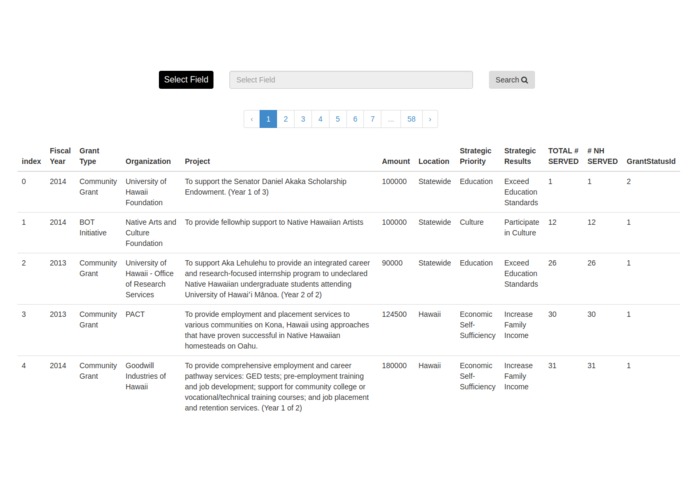
Task: Go to page 6
Action: coord(355,119)
